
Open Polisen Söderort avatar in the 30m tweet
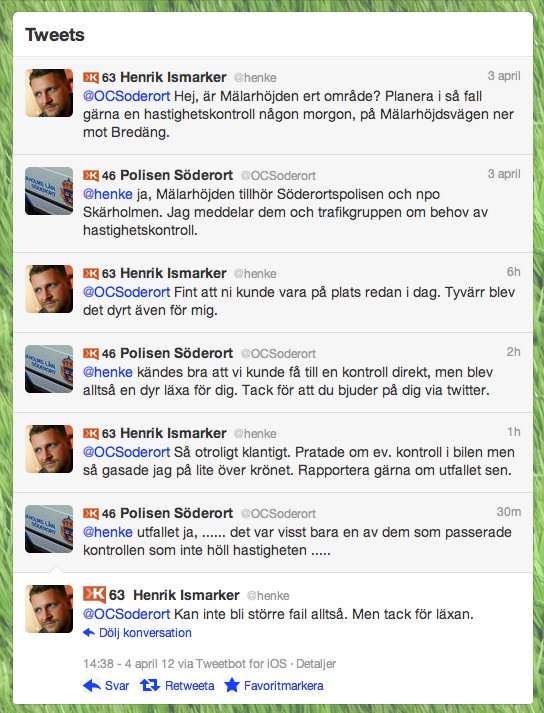pos(49,529)
